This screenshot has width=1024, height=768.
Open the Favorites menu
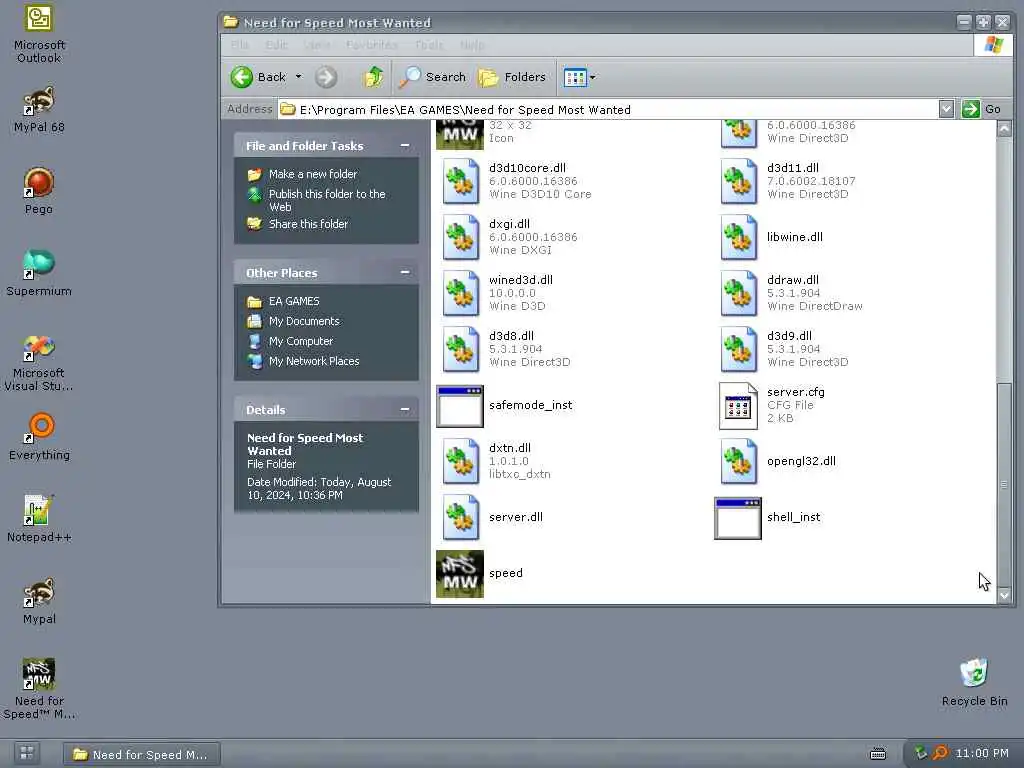[x=372, y=45]
